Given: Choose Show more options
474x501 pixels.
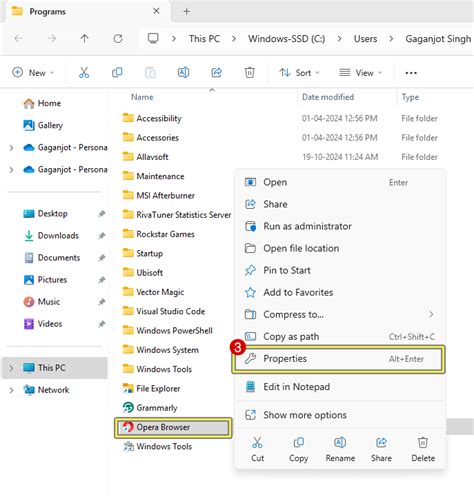Looking at the screenshot, I should 340,415.
